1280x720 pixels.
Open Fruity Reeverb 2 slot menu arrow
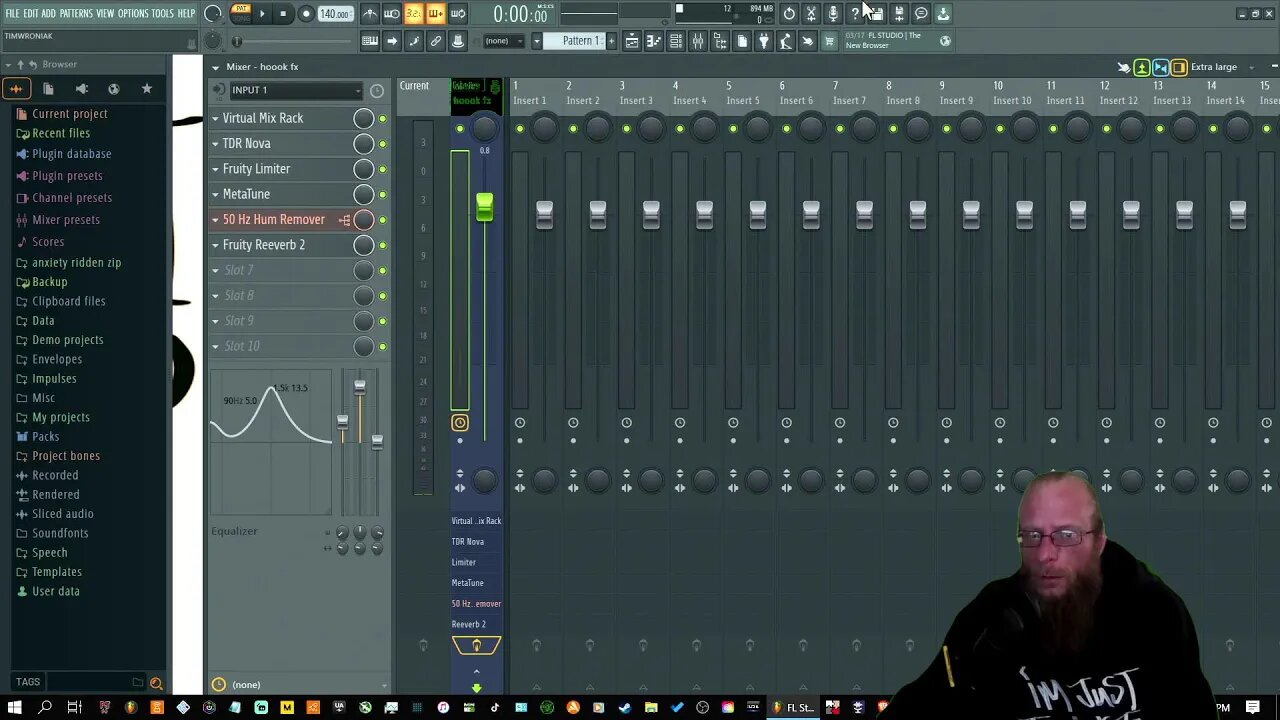215,245
